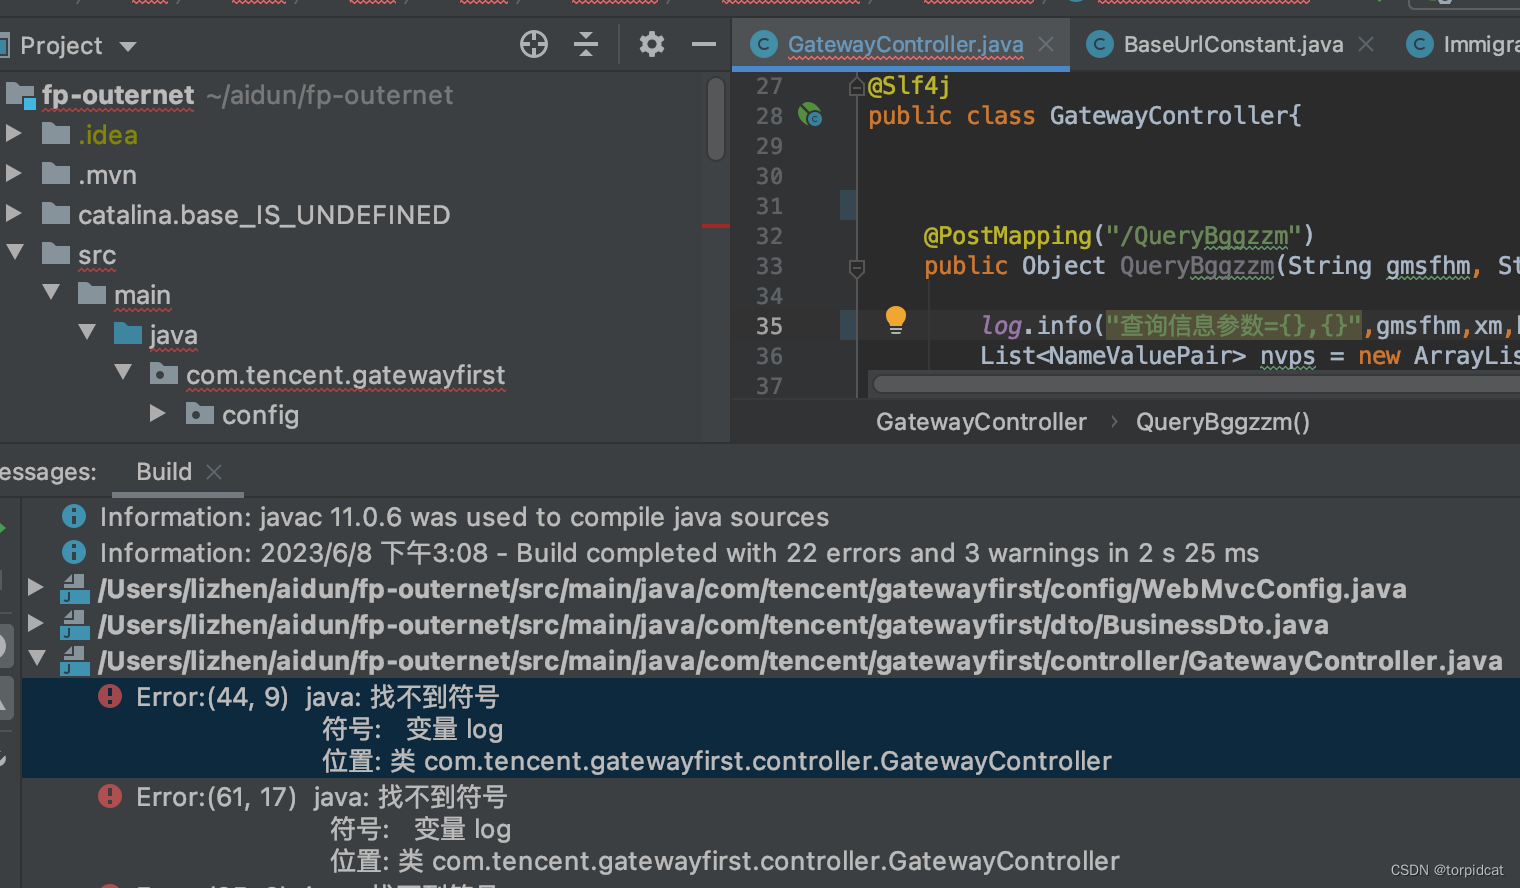Viewport: 1520px width, 888px height.
Task: Click the editor horizontal scrollbar
Action: pos(1196,385)
